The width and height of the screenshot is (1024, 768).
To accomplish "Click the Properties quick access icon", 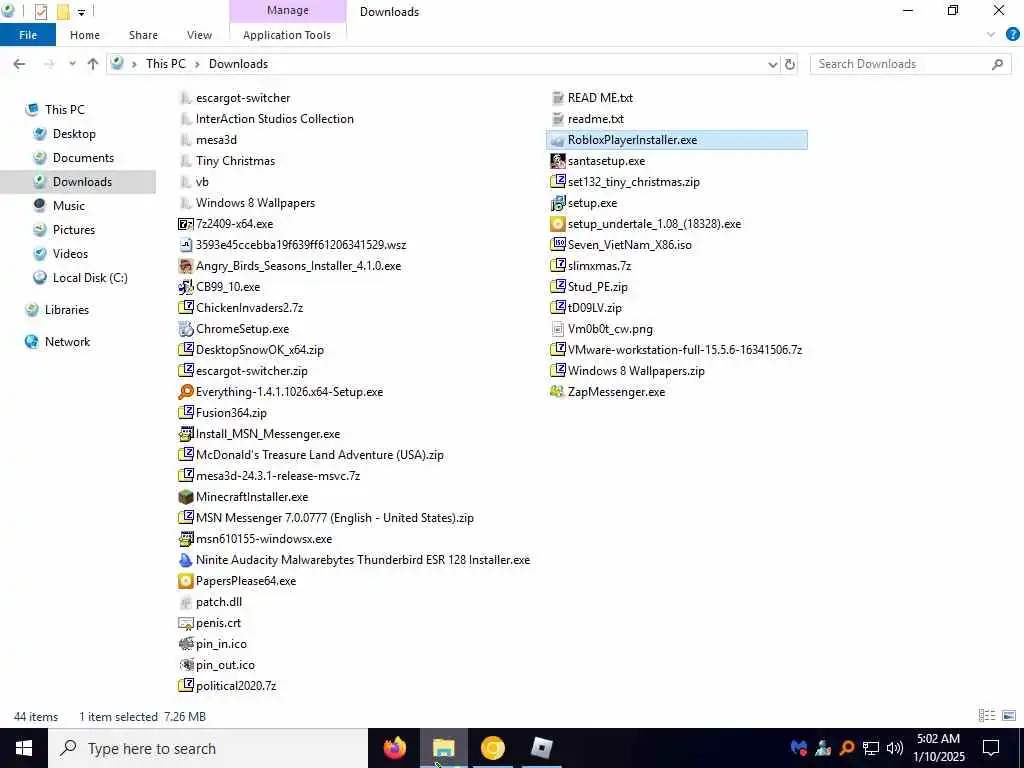I will (x=40, y=12).
